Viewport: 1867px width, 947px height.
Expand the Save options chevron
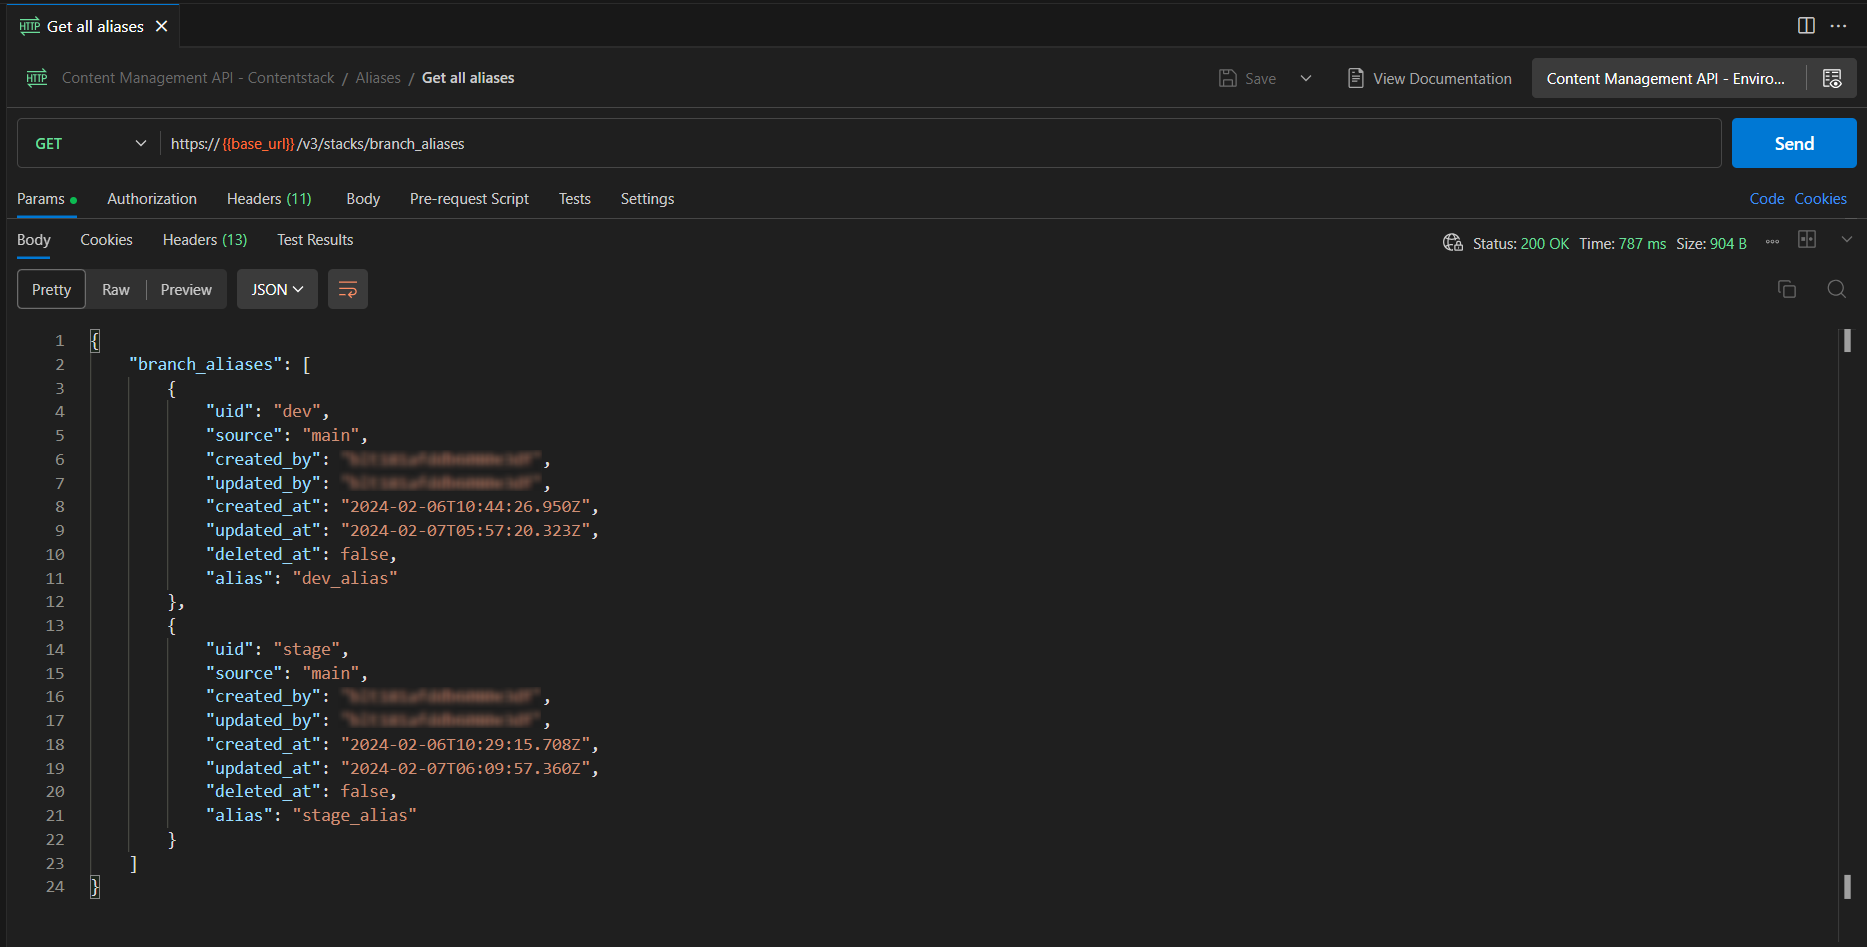coord(1306,78)
